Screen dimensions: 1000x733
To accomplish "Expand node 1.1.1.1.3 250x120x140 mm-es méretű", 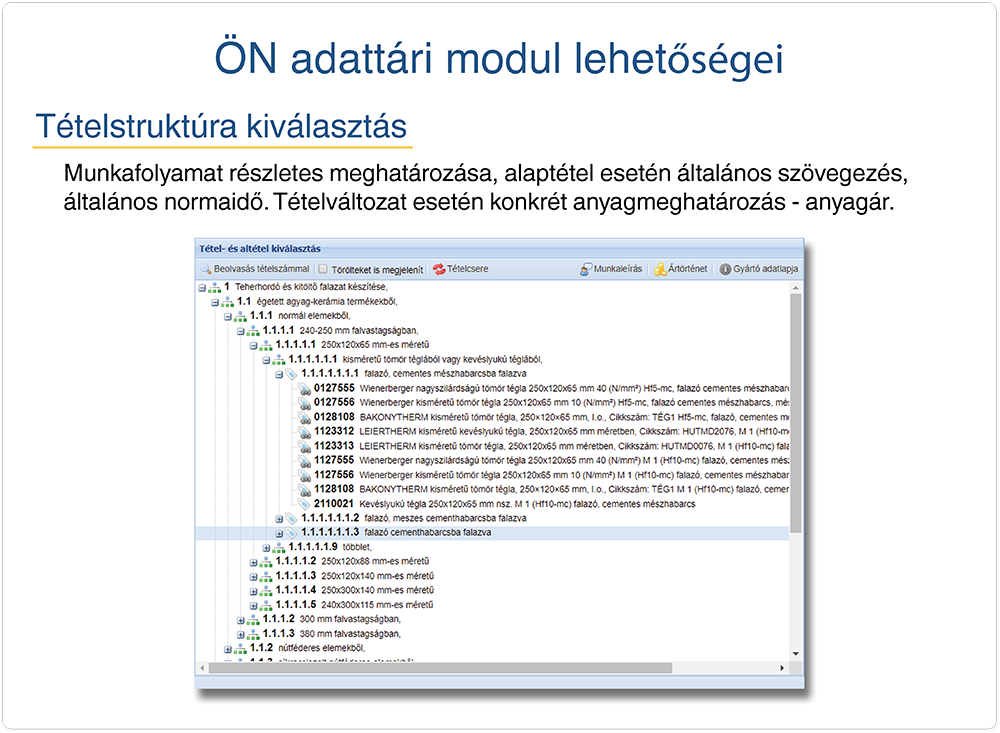I will [253, 577].
